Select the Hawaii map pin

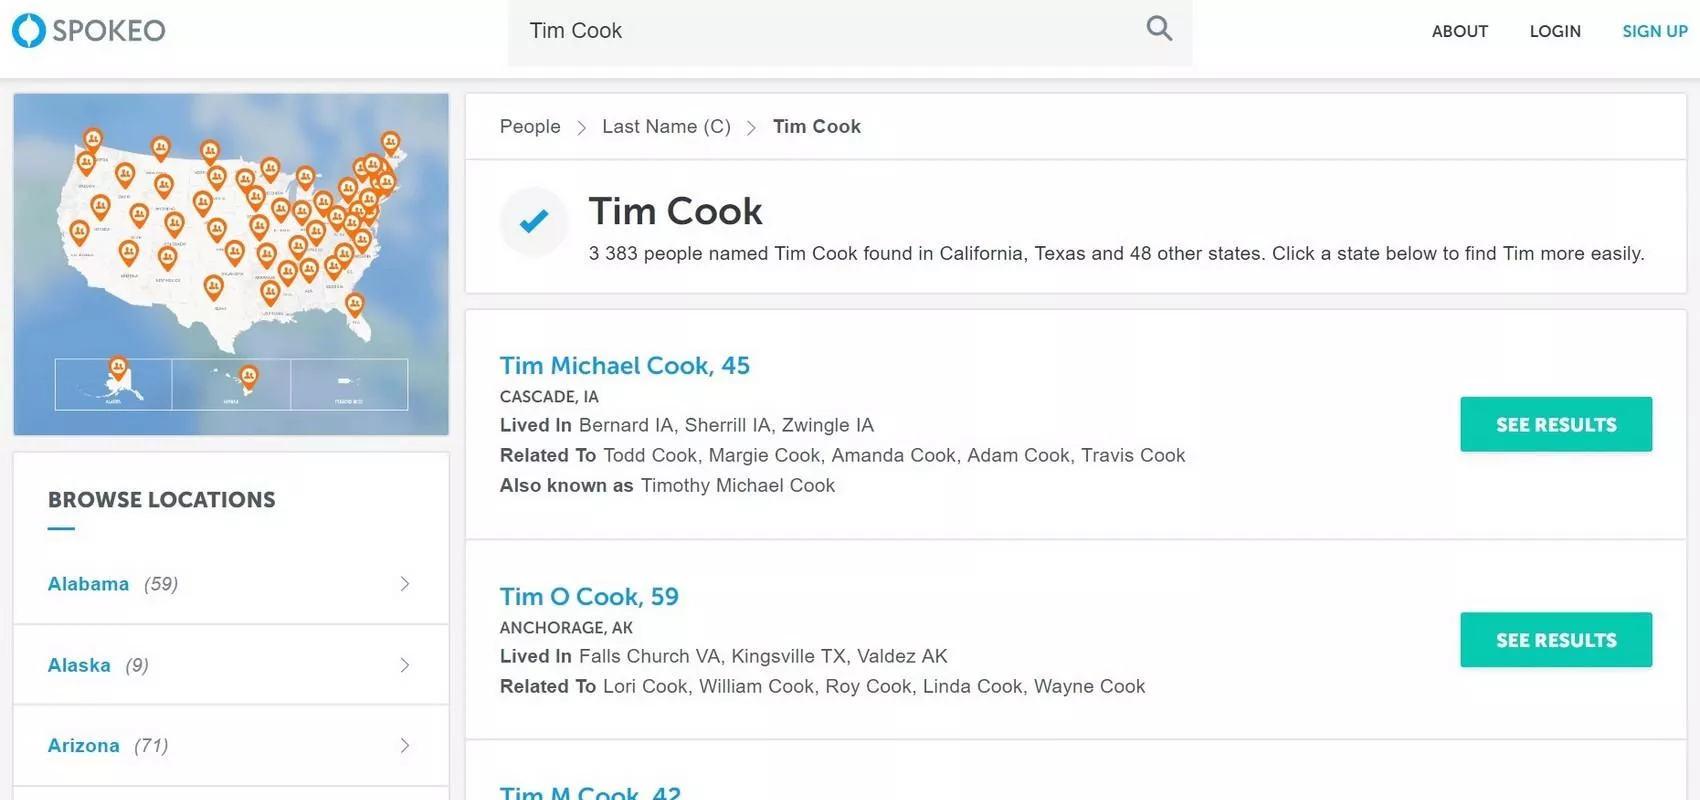(x=249, y=376)
